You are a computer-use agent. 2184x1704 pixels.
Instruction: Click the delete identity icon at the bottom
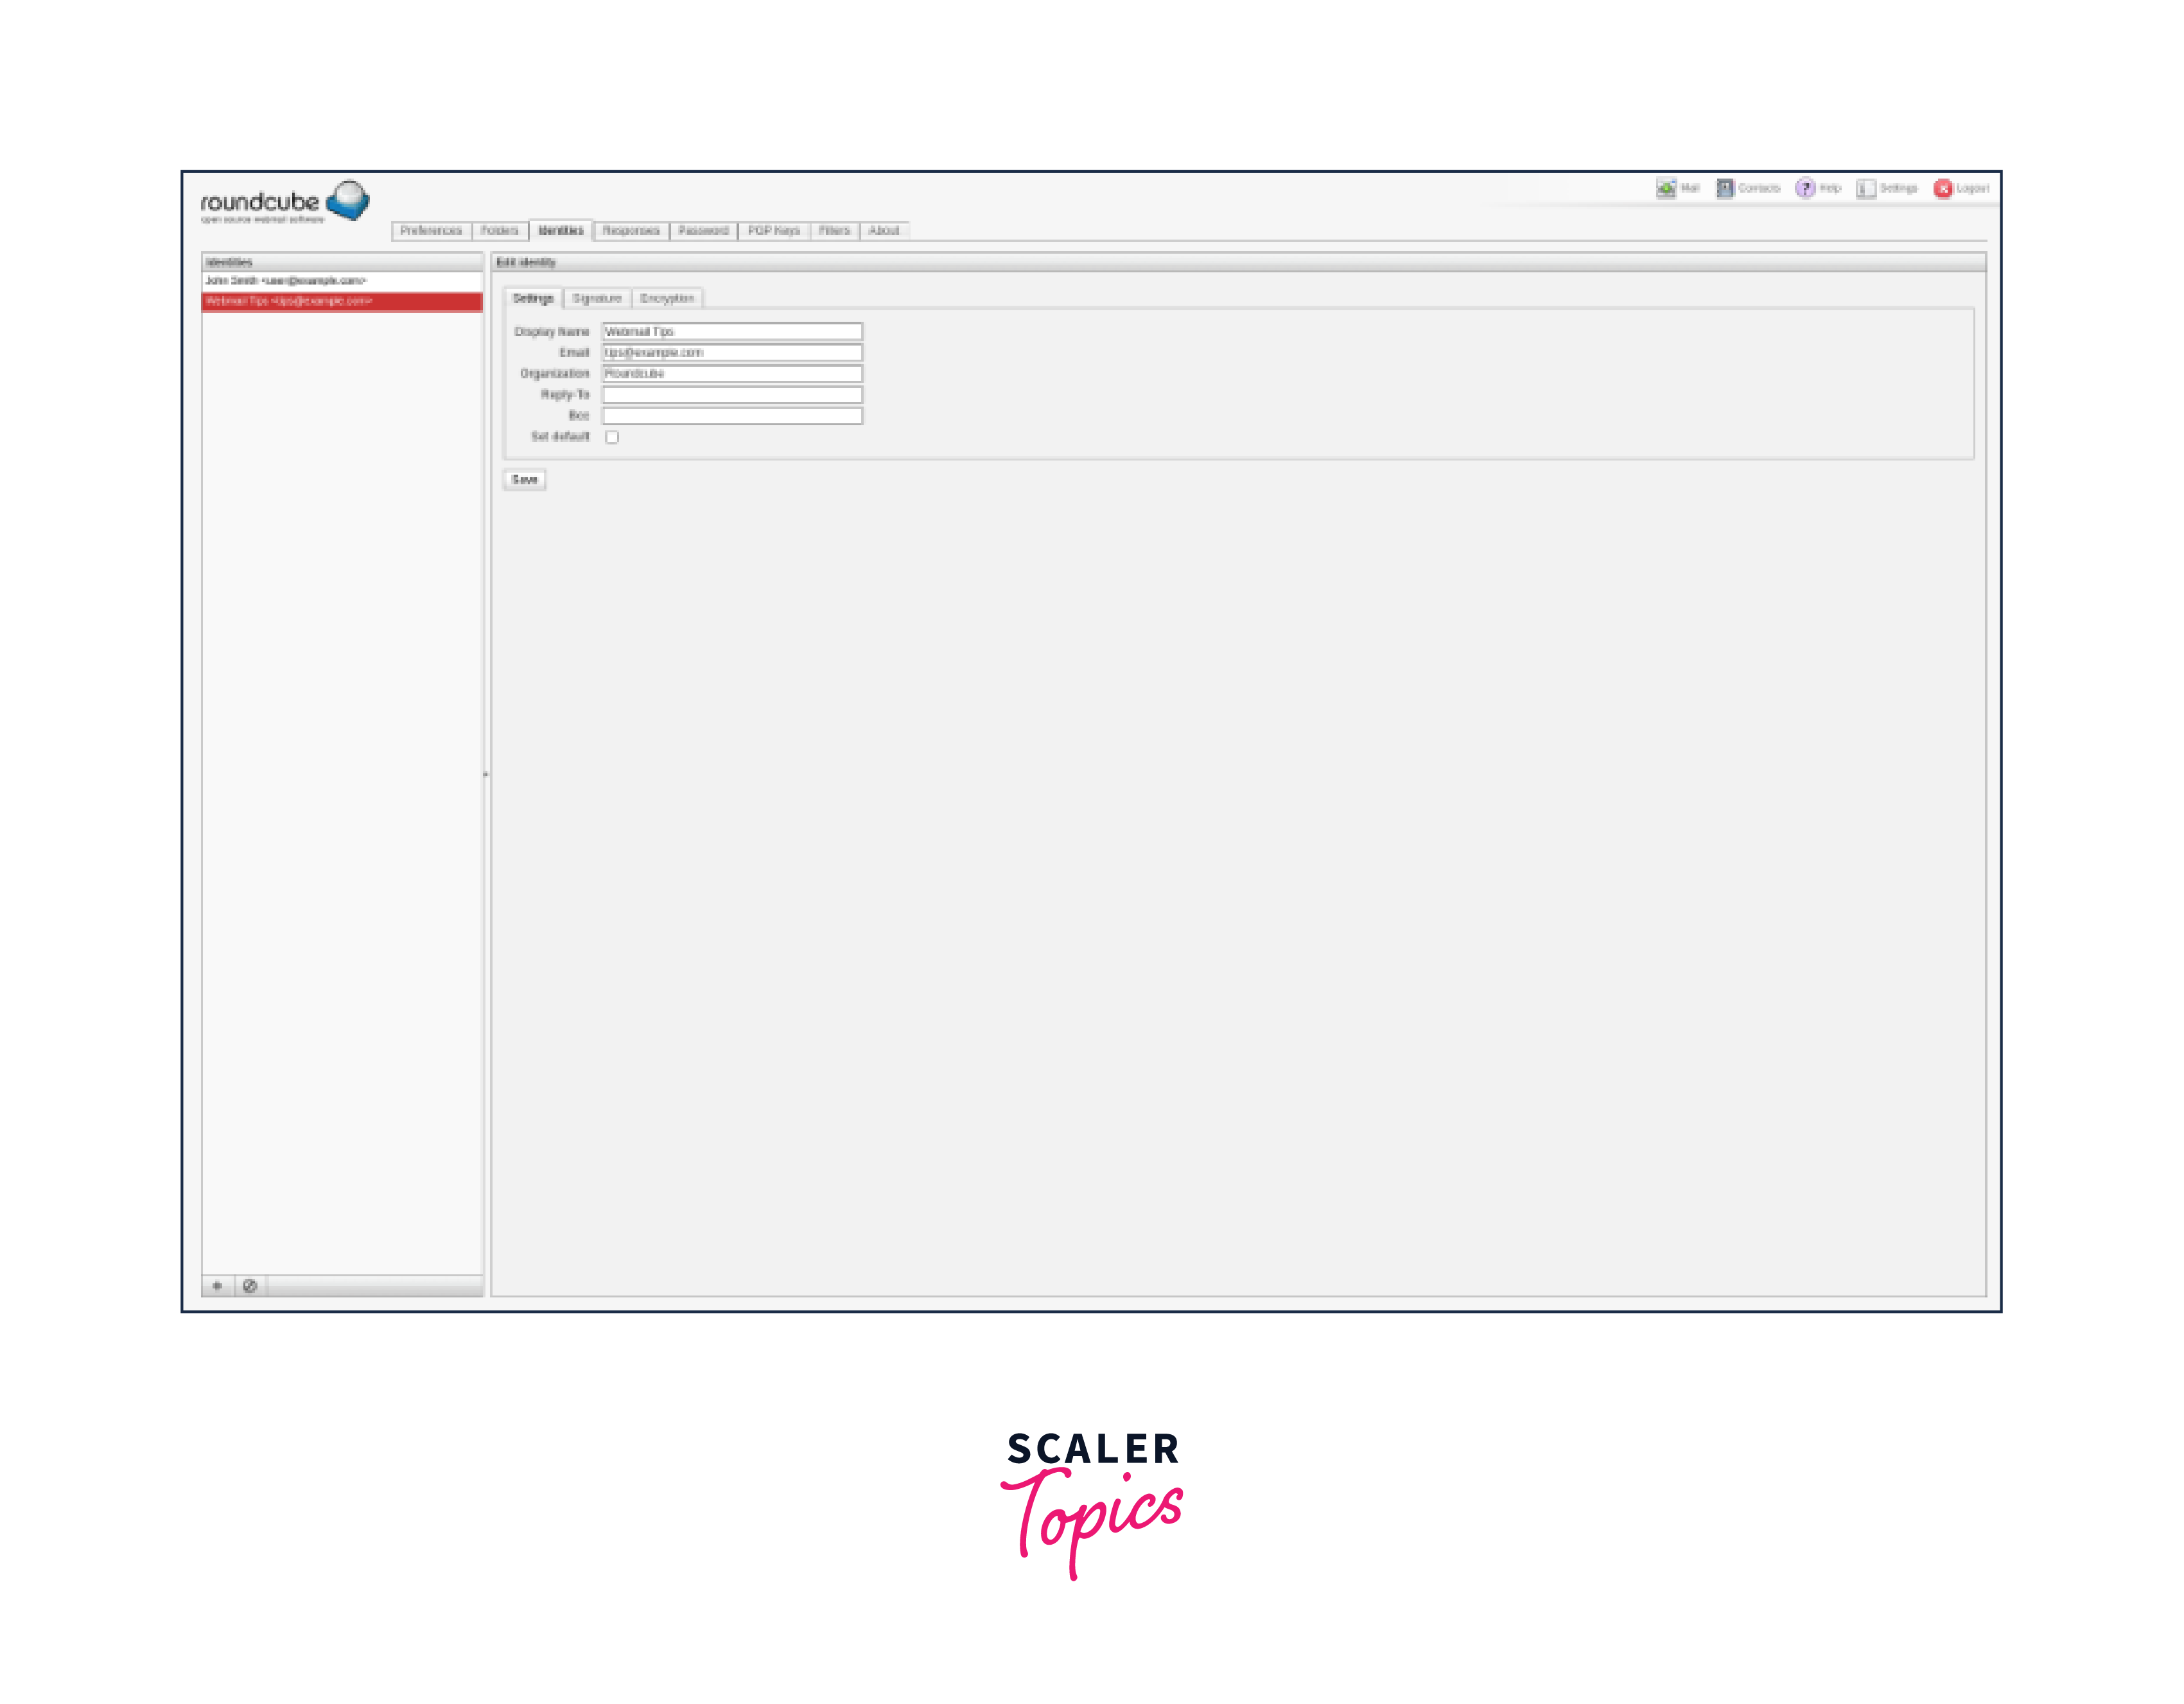pyautogui.click(x=250, y=1286)
